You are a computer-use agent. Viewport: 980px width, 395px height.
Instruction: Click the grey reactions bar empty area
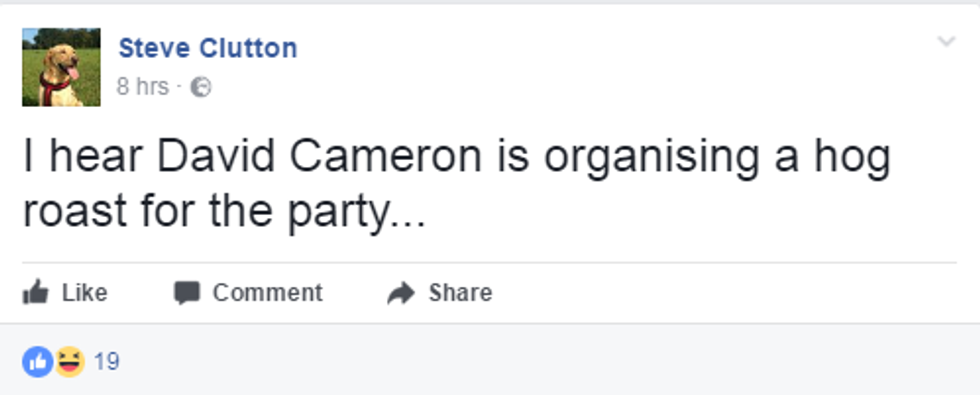[x=550, y=361]
